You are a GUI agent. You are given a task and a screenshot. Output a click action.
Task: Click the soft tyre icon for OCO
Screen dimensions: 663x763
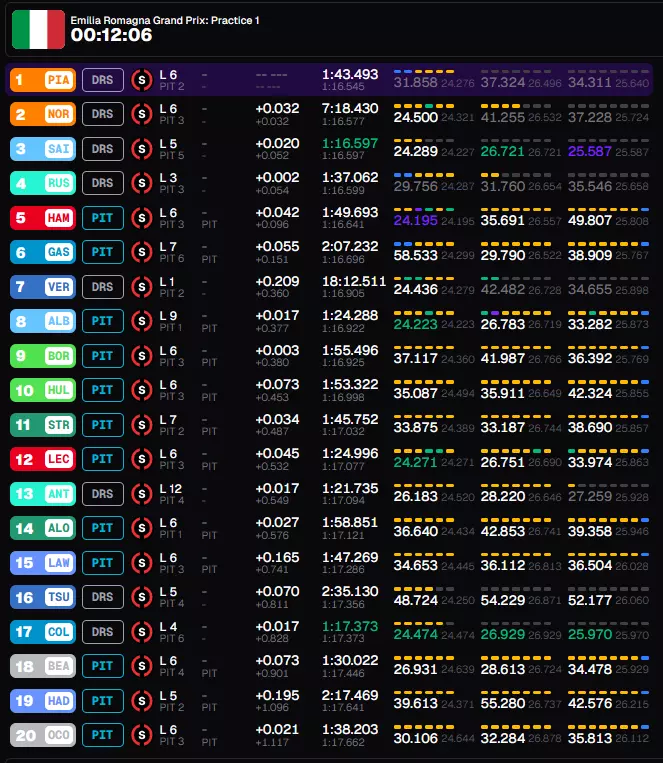pyautogui.click(x=142, y=735)
